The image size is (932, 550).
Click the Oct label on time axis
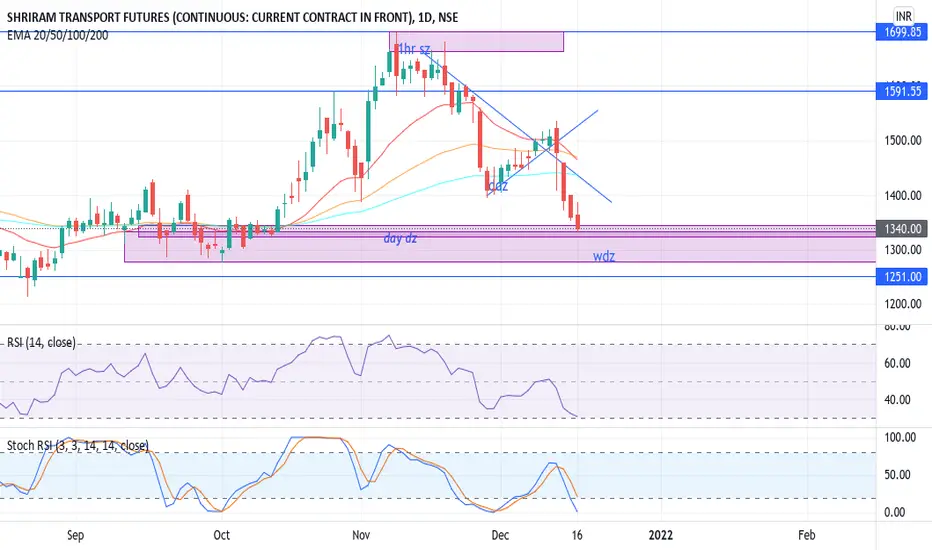point(221,535)
